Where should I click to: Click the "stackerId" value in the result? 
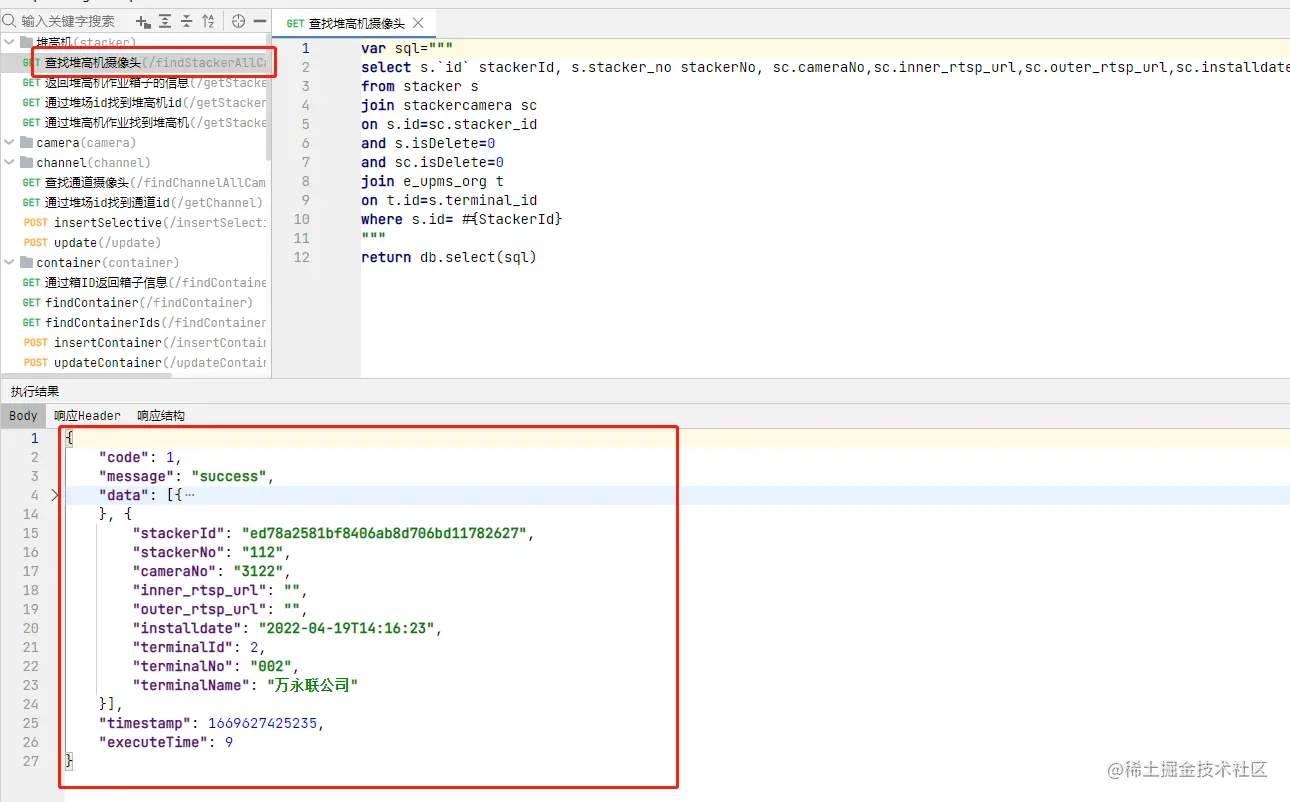point(384,533)
